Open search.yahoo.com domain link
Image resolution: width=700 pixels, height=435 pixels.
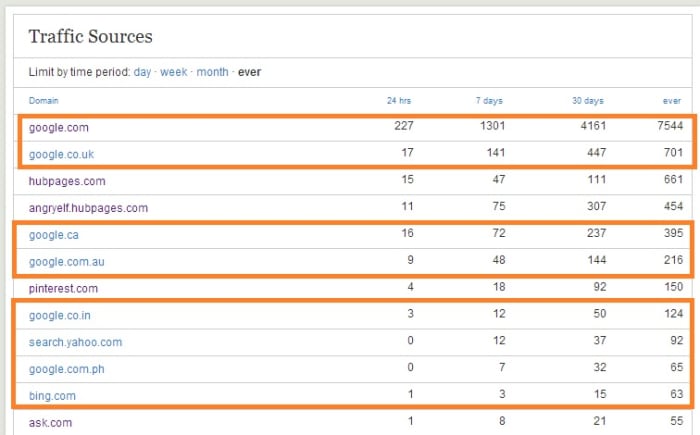[x=75, y=342]
